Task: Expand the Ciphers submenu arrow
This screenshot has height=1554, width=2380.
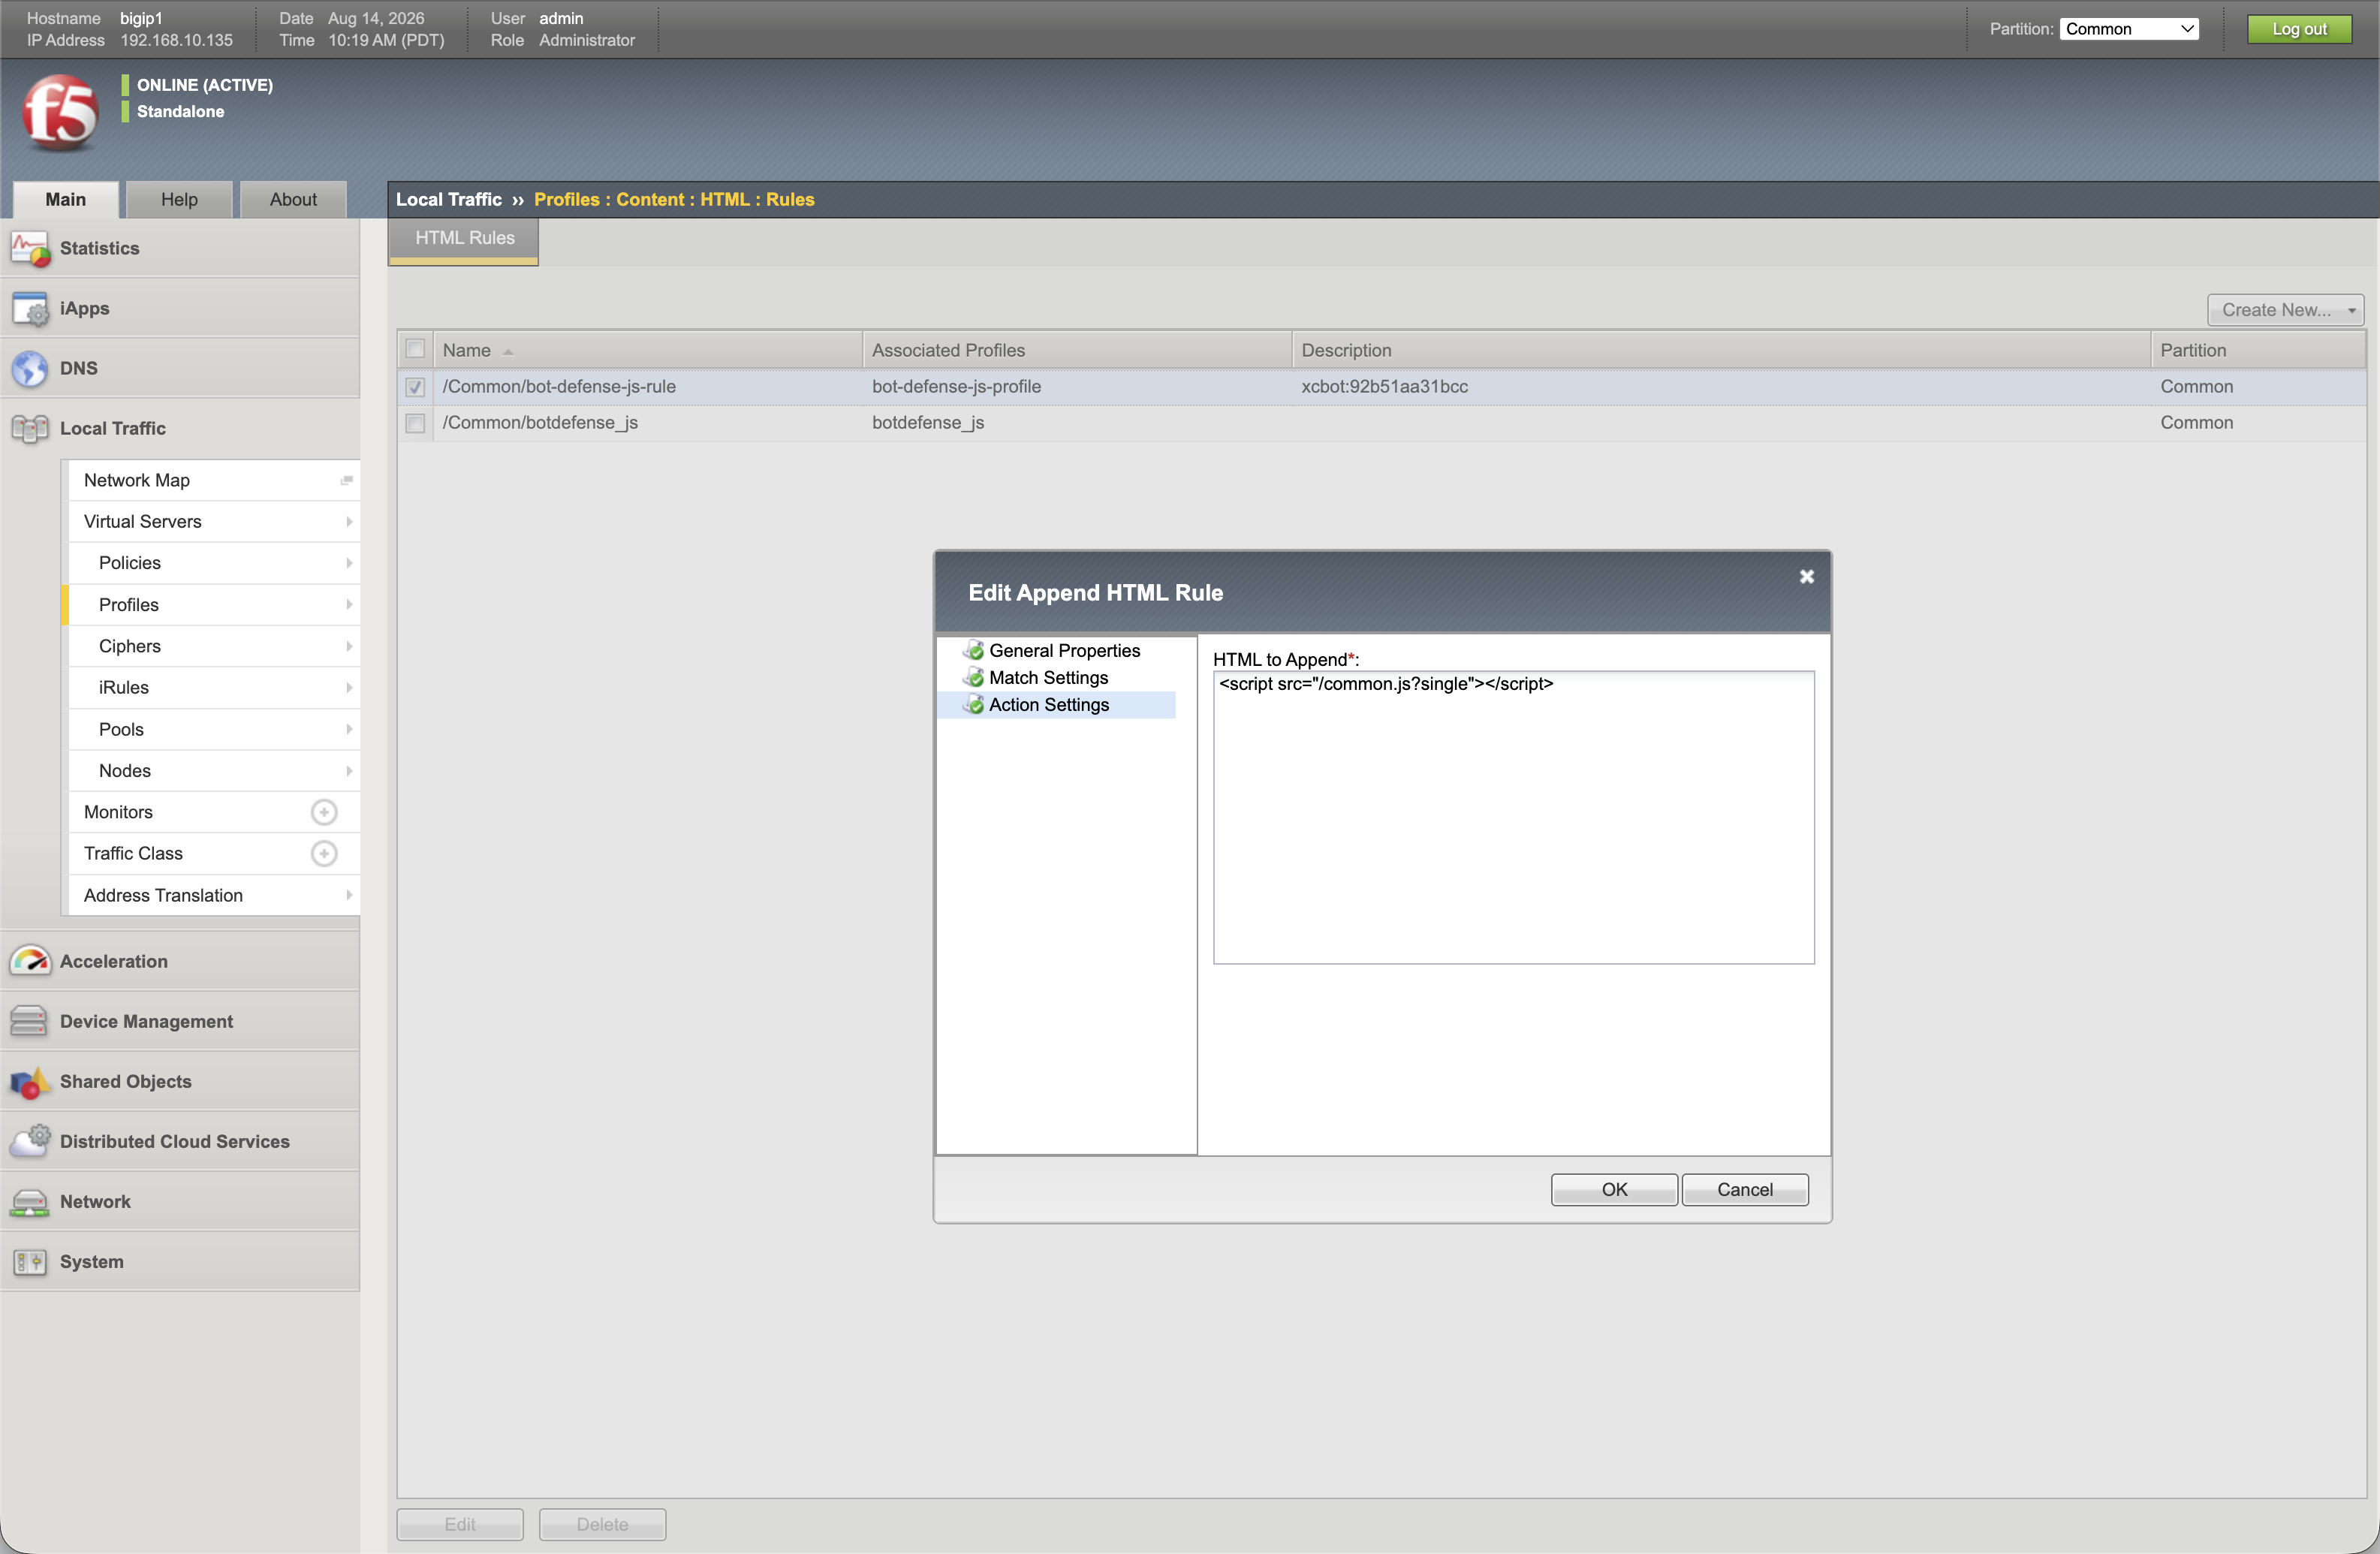Action: point(349,647)
